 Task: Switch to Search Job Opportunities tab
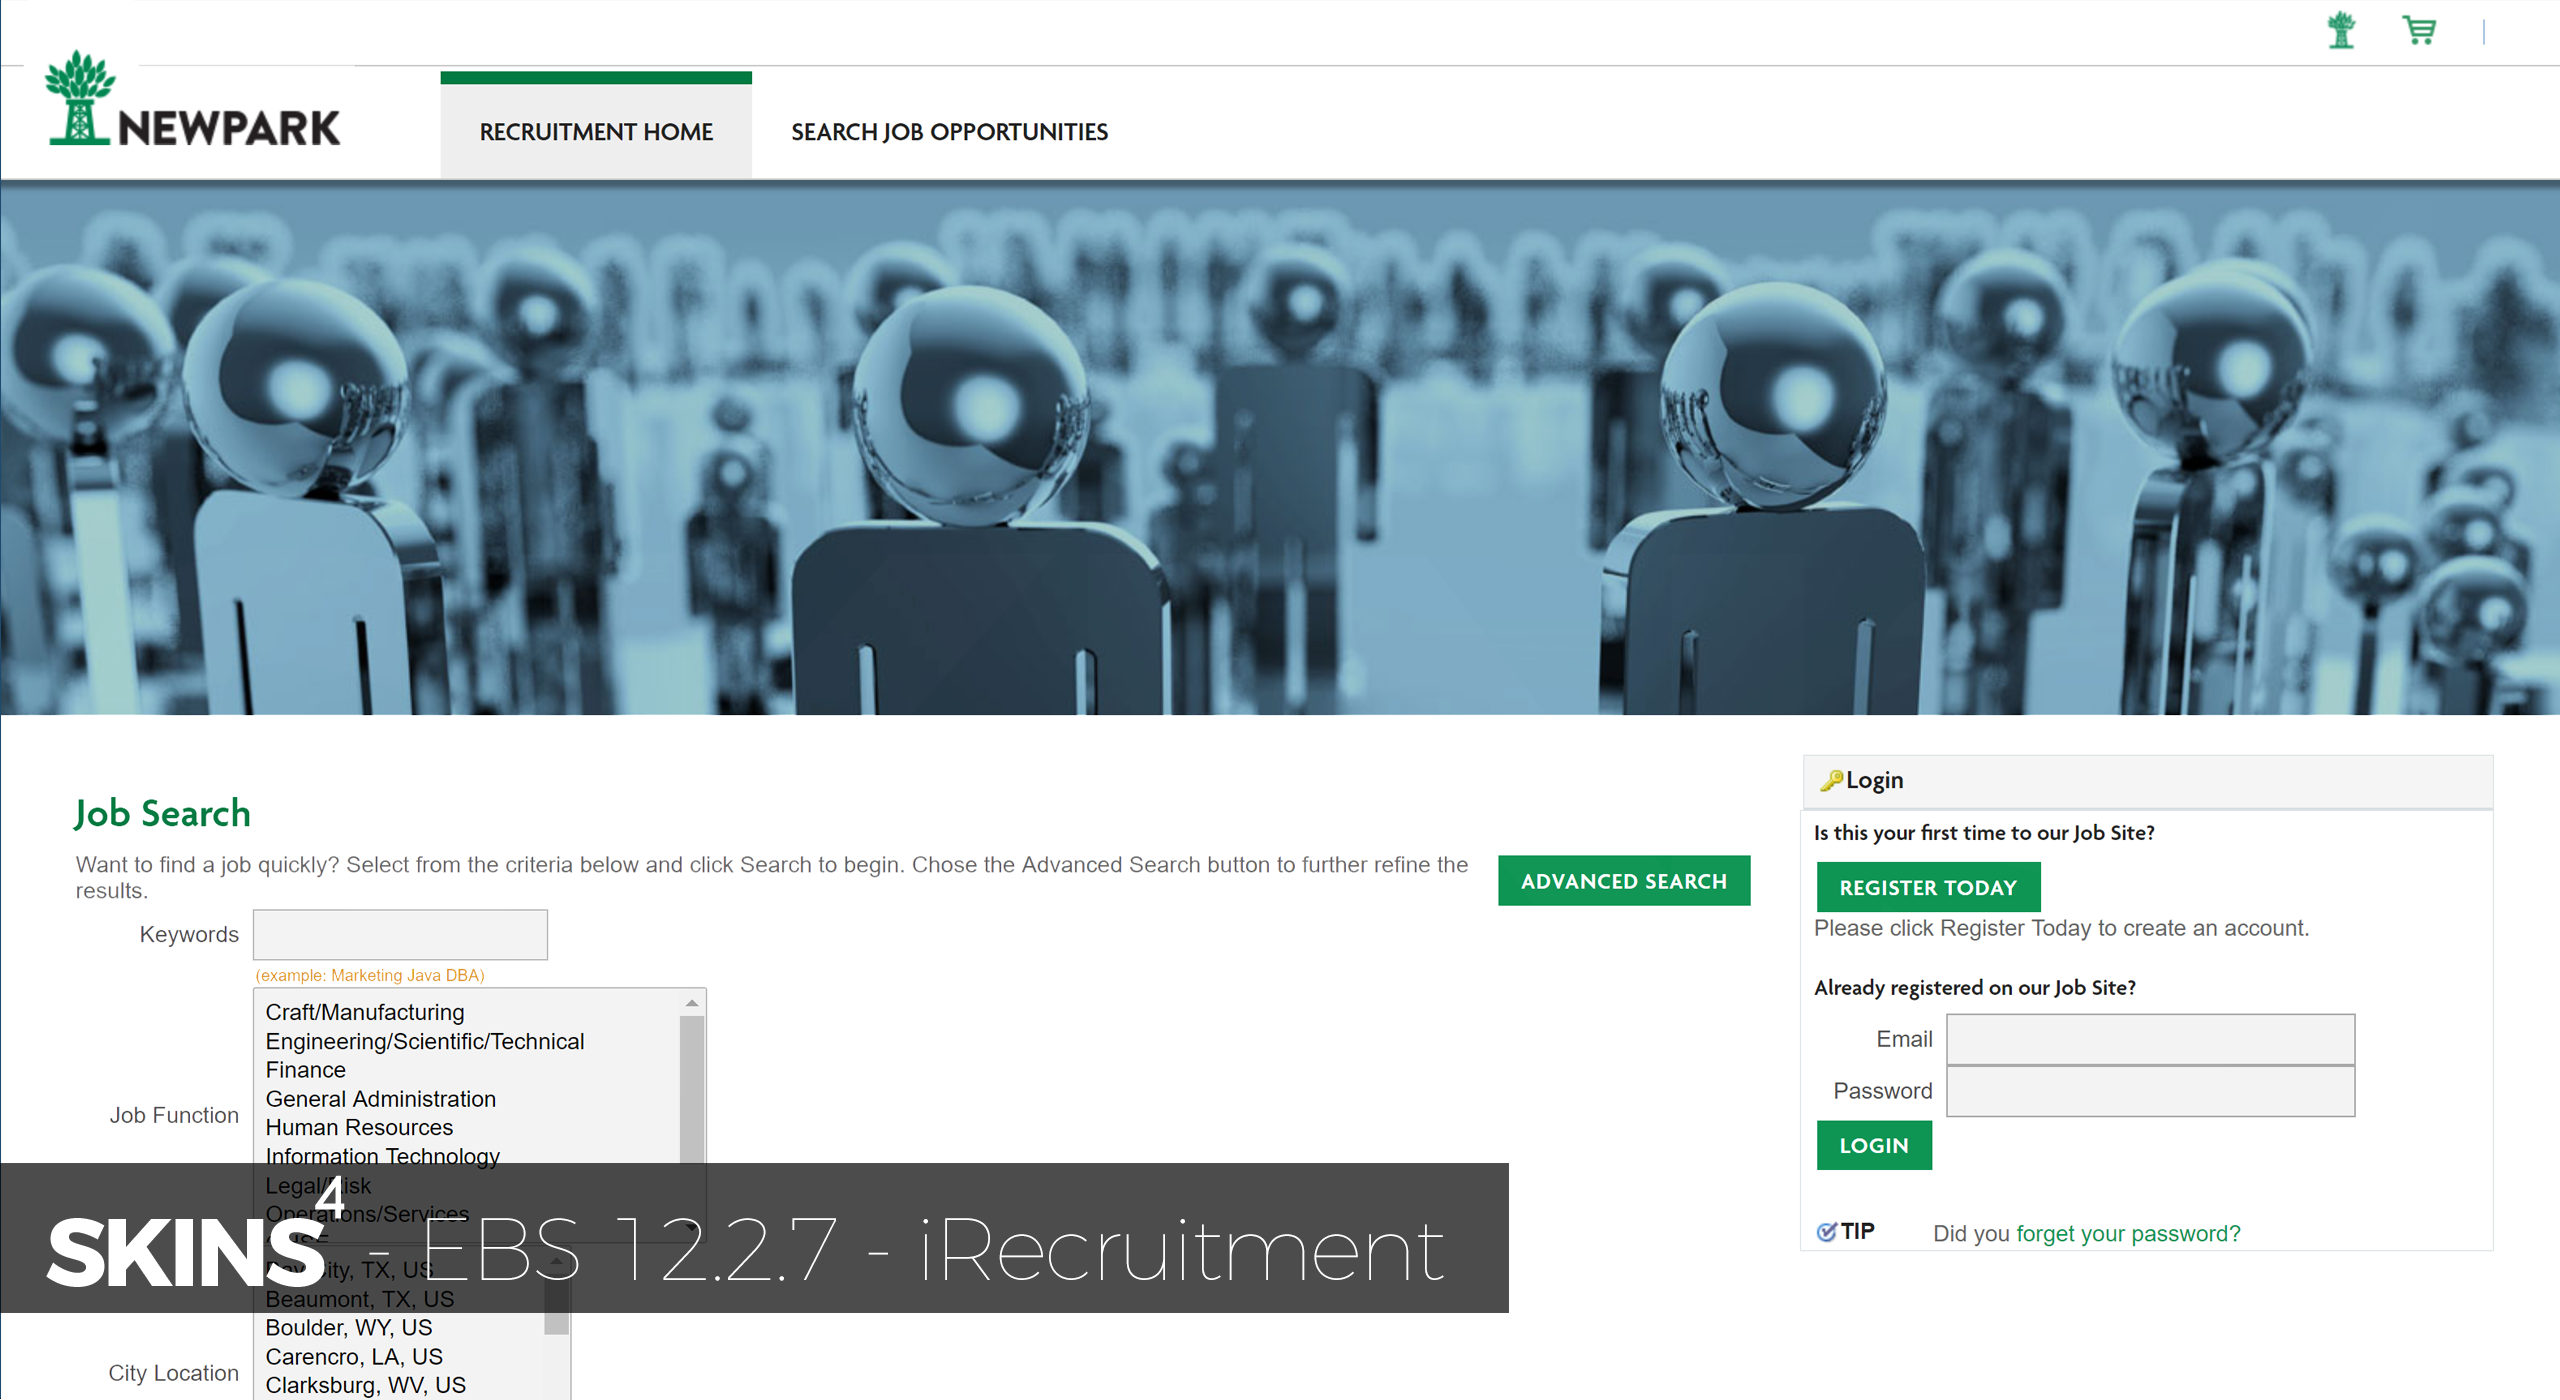949,131
